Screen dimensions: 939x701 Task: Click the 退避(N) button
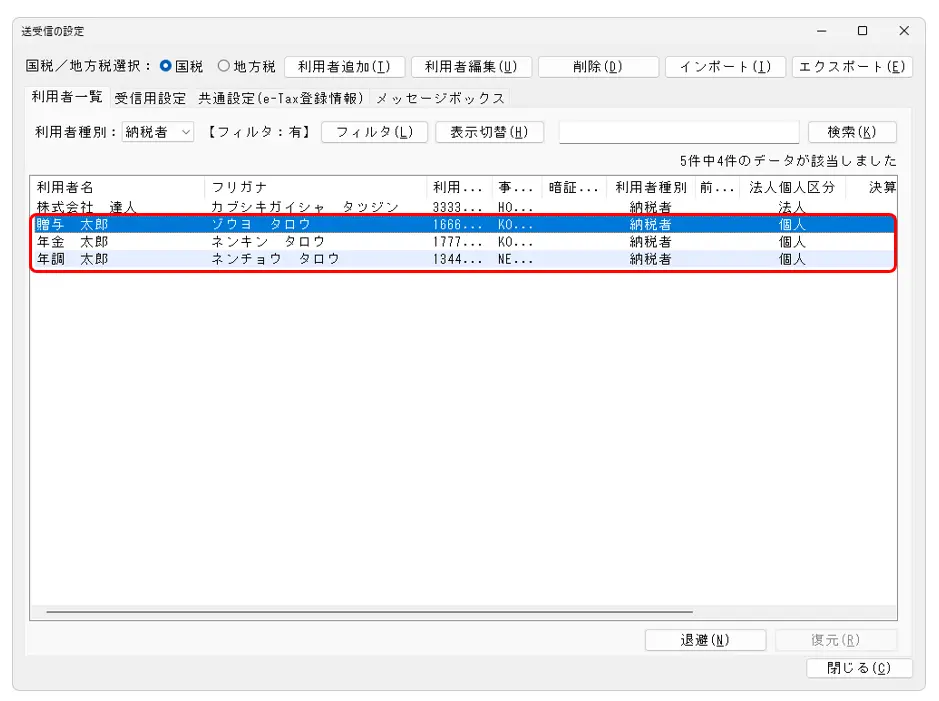point(706,641)
